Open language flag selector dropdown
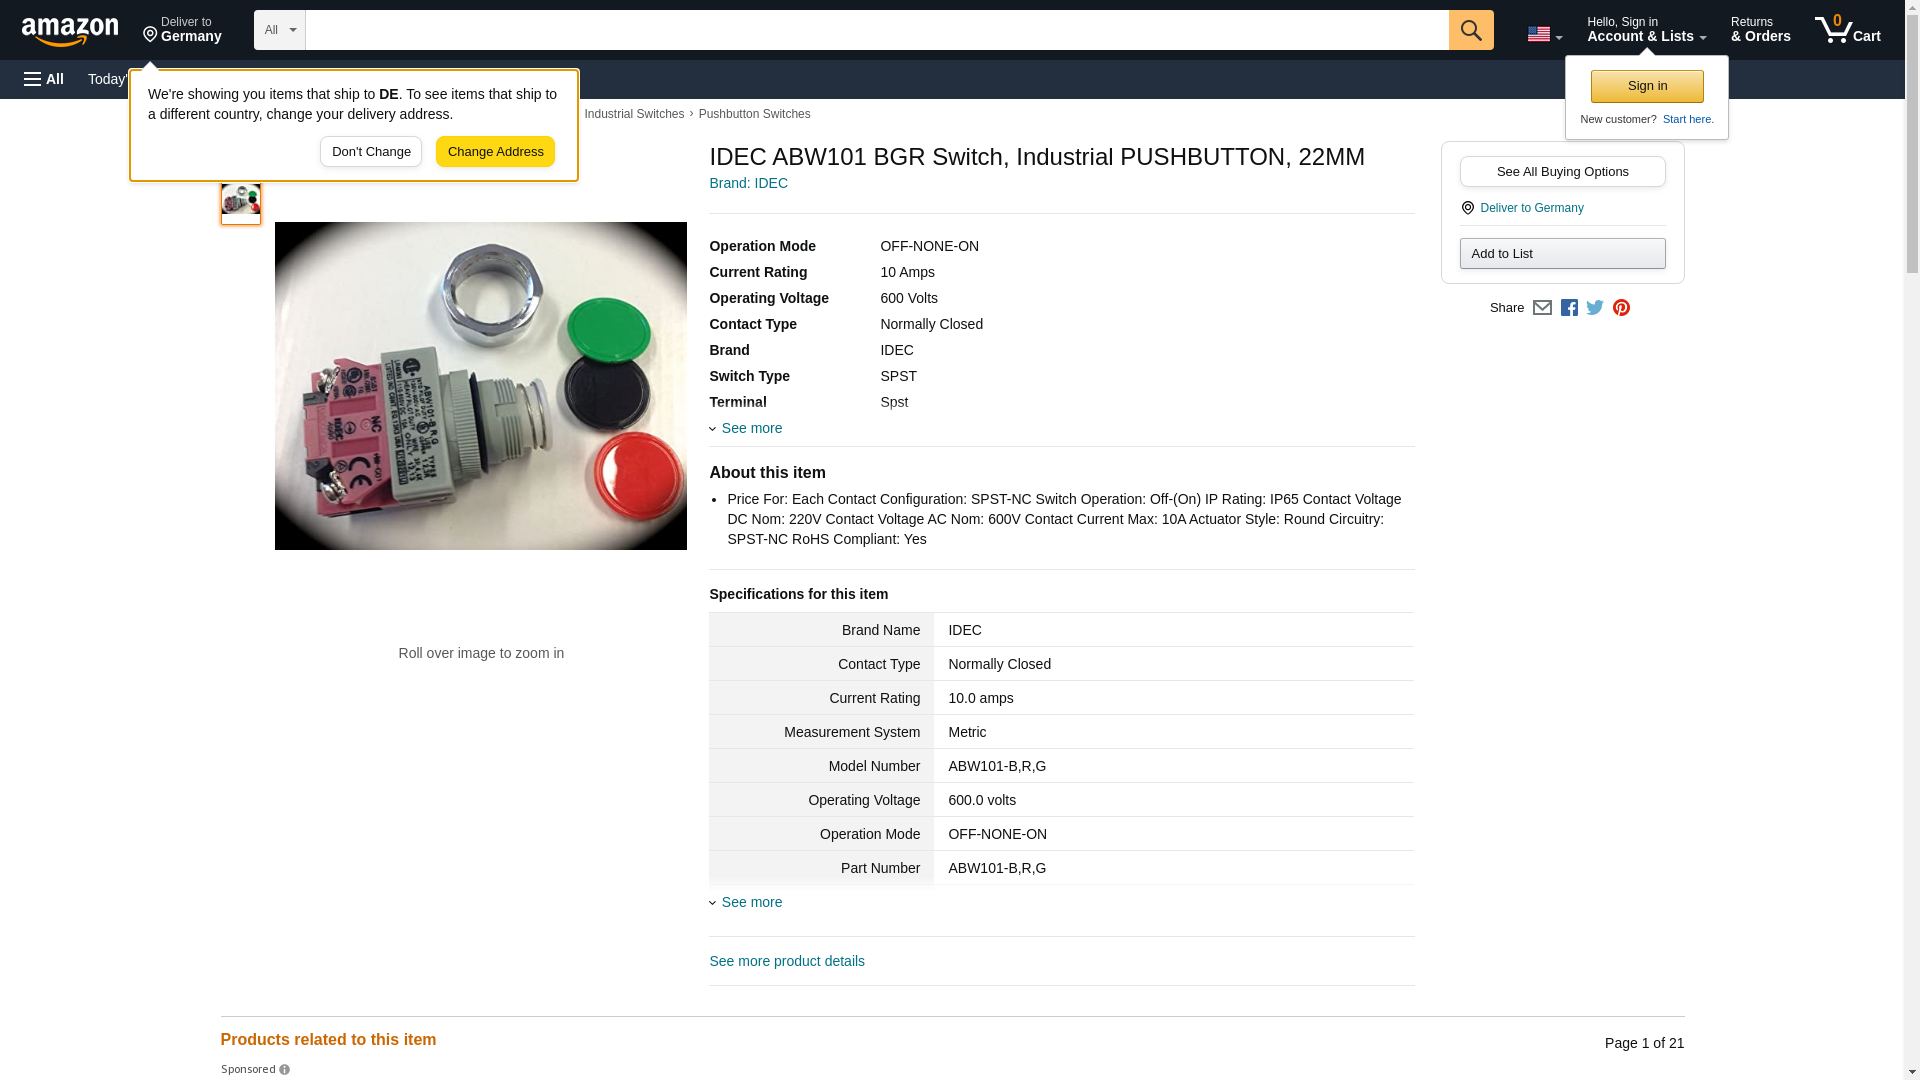The width and height of the screenshot is (1920, 1080). (1544, 34)
